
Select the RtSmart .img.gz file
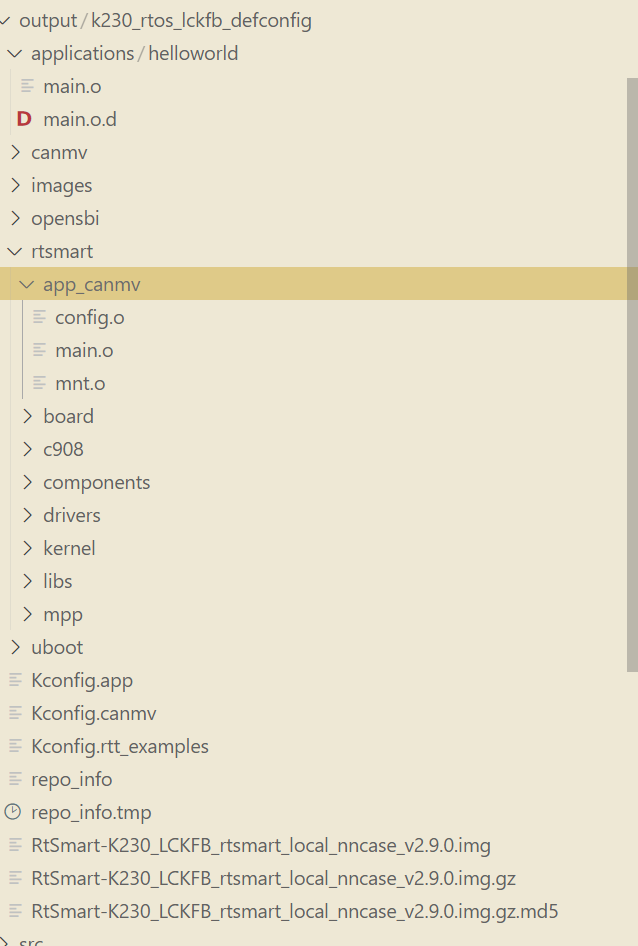click(273, 879)
